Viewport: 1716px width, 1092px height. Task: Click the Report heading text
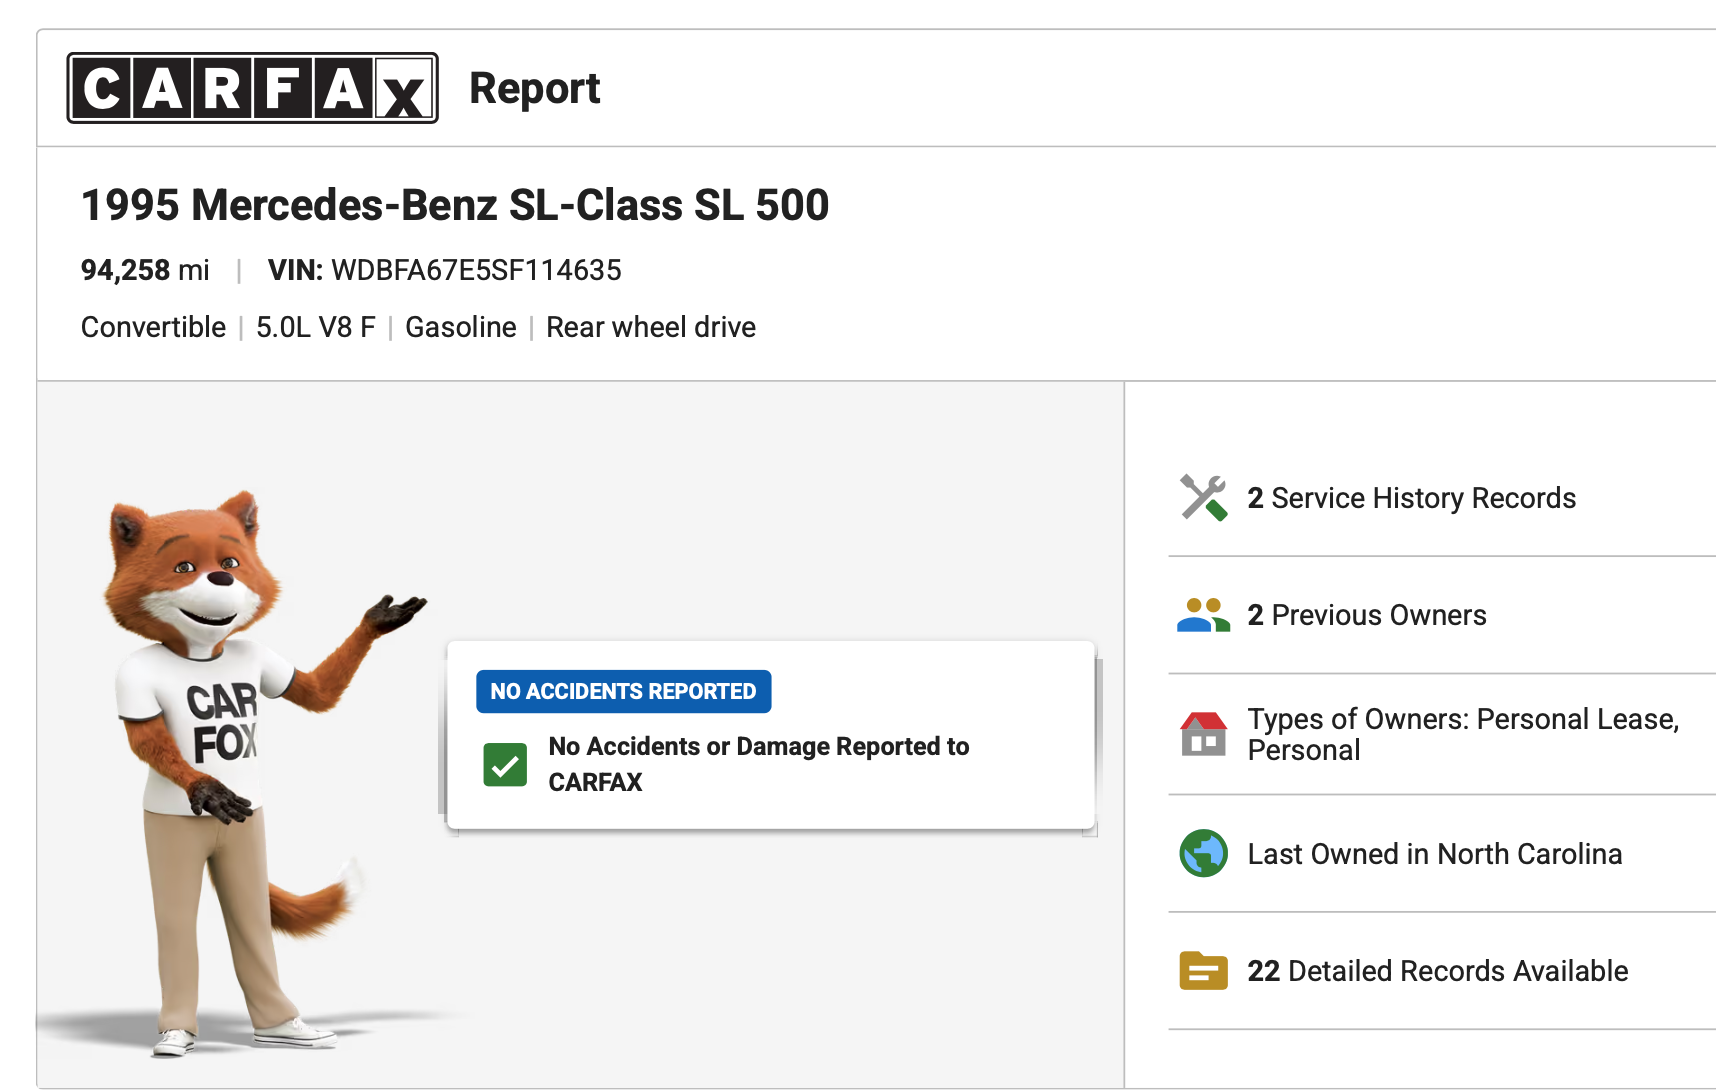click(x=534, y=89)
